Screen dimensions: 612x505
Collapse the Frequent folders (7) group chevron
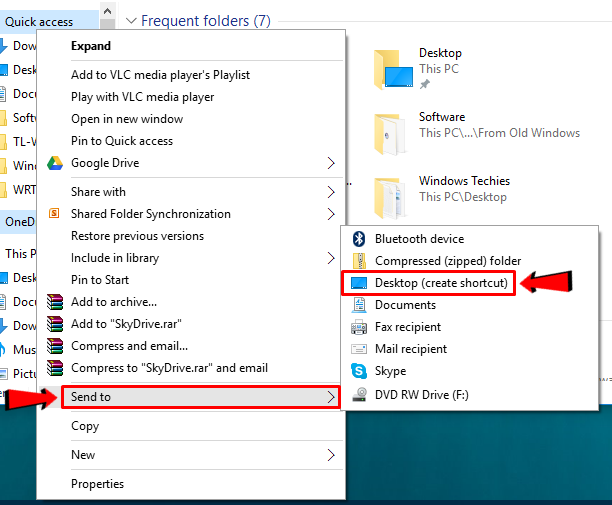point(132,21)
